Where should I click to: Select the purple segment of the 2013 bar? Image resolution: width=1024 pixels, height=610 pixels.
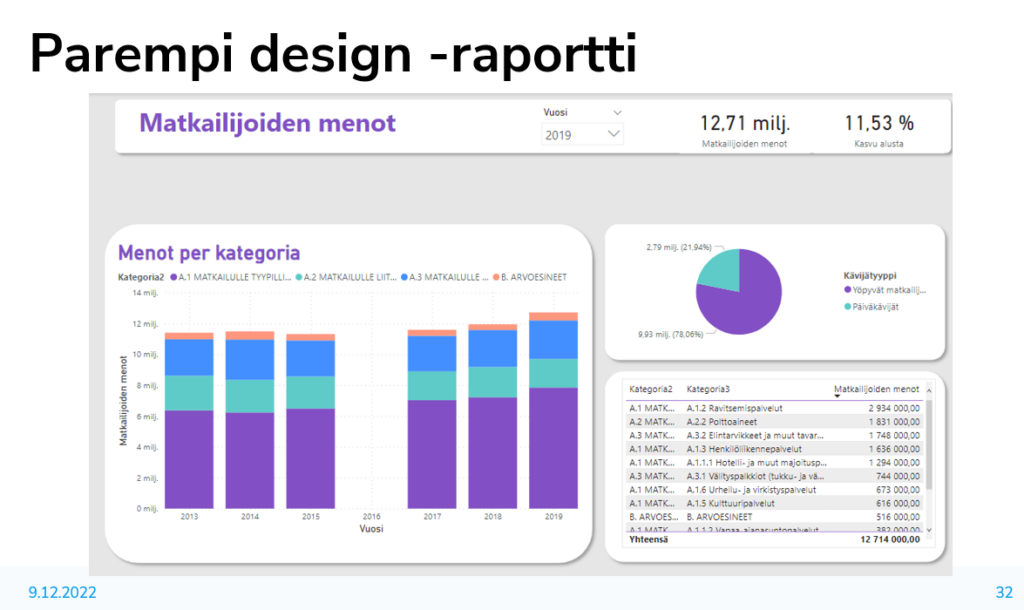pyautogui.click(x=189, y=459)
